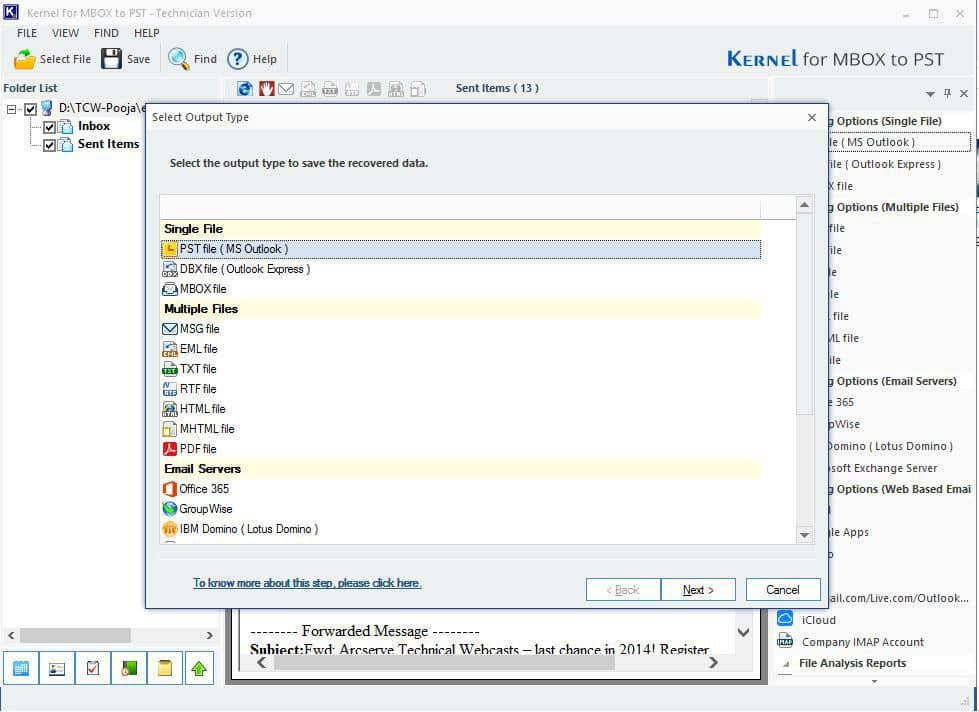This screenshot has height=712, width=979.
Task: Click the Find magnifier icon
Action: tap(179, 59)
